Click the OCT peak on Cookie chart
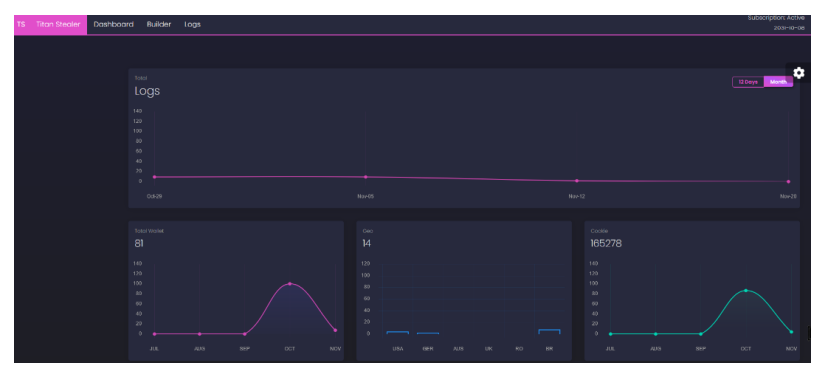This screenshot has width=825, height=377. (x=746, y=290)
